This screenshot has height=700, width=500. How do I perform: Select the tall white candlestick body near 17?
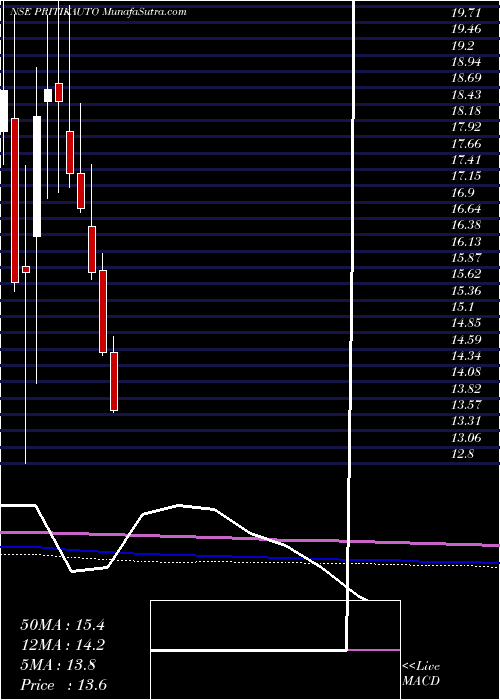pos(37,176)
